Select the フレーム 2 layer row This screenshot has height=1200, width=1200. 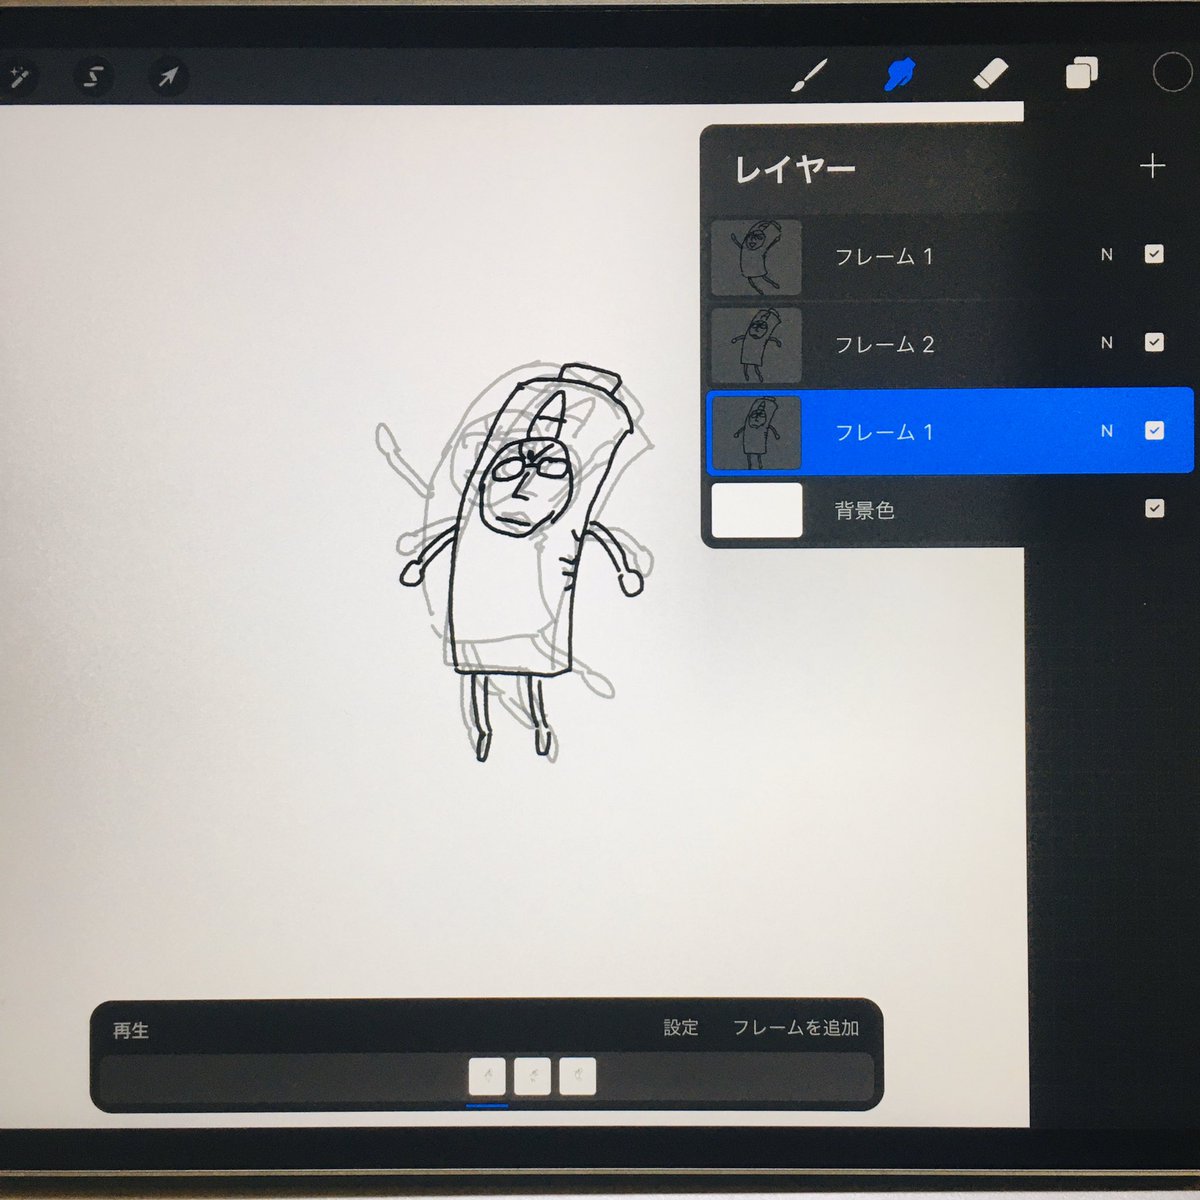pos(900,345)
